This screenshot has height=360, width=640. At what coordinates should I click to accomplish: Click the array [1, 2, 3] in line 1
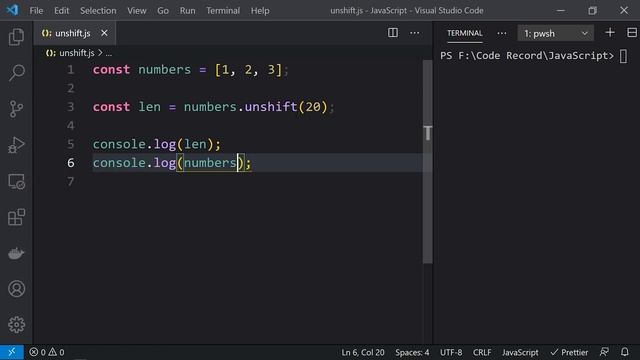pos(248,70)
